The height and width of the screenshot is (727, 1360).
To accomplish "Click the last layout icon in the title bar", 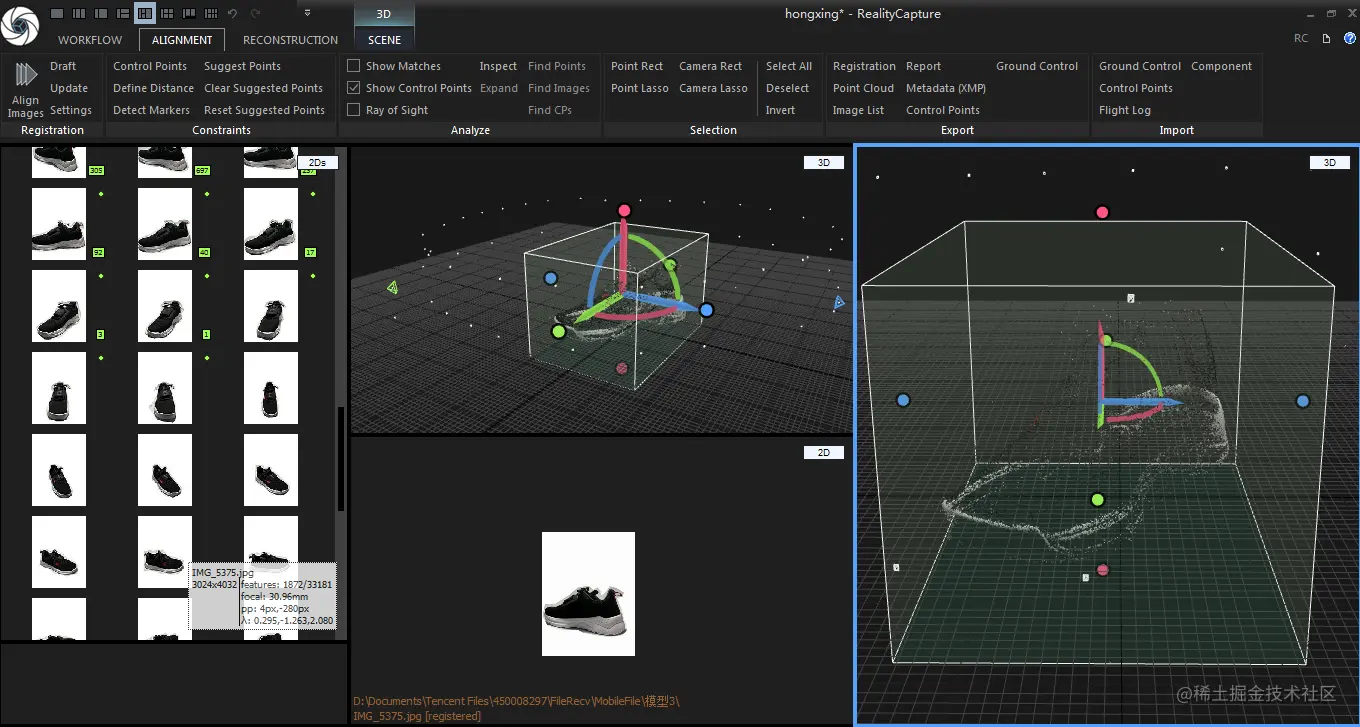I will (211, 13).
